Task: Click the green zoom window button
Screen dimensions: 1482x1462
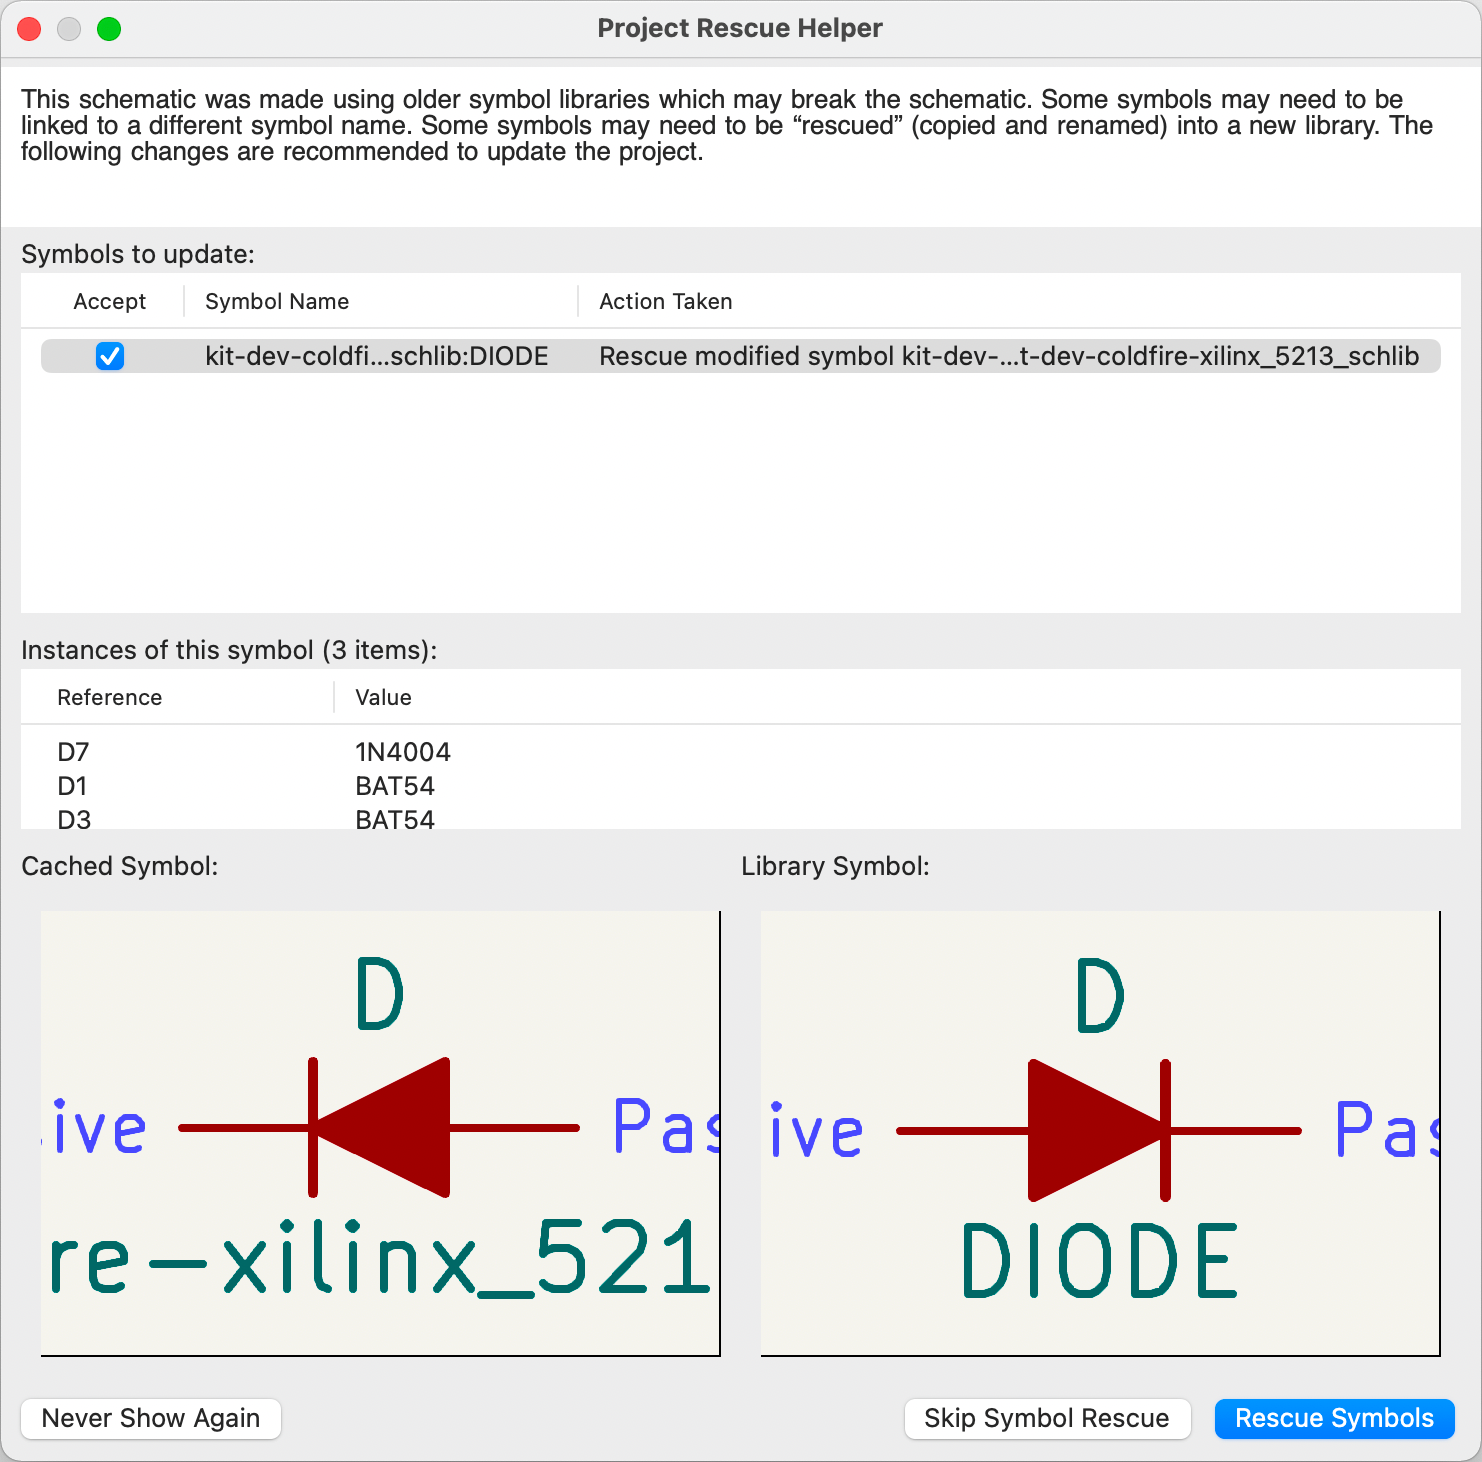Action: [x=109, y=29]
